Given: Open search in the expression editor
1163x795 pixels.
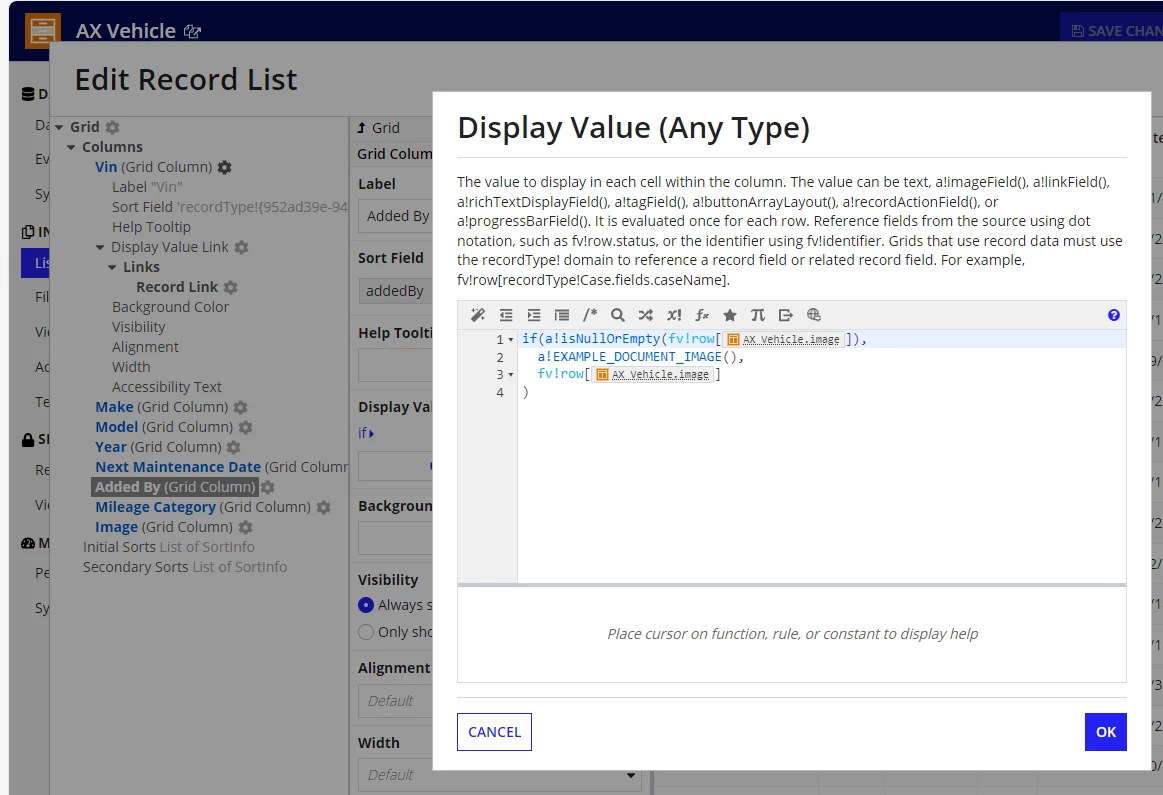Looking at the screenshot, I should point(618,315).
